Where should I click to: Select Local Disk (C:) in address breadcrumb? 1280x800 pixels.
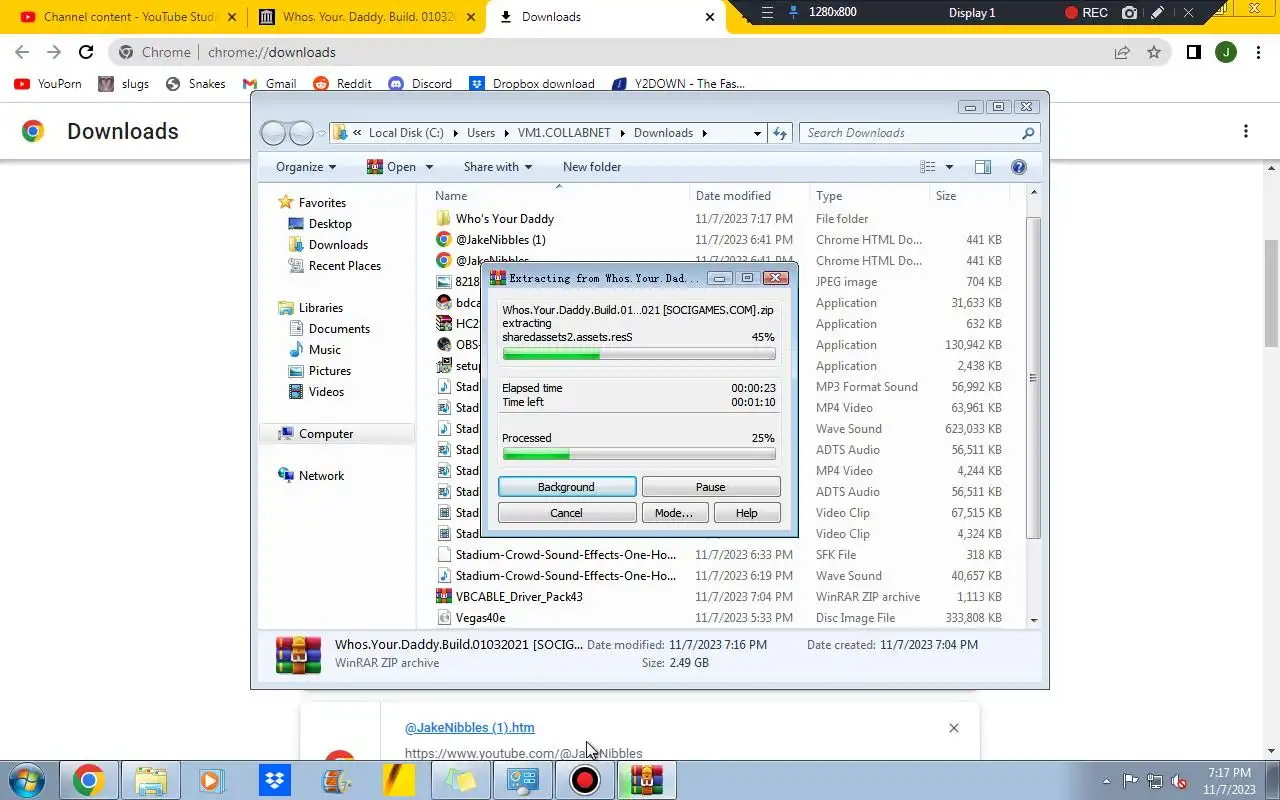coord(406,133)
